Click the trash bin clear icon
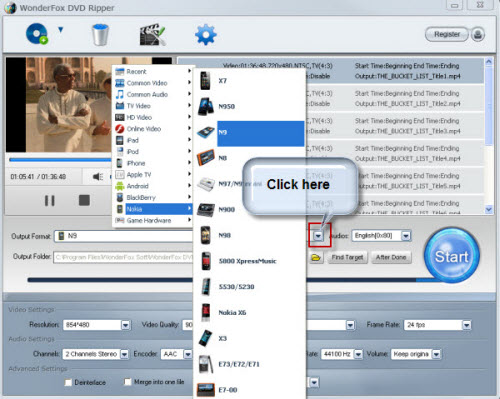 click(x=100, y=35)
